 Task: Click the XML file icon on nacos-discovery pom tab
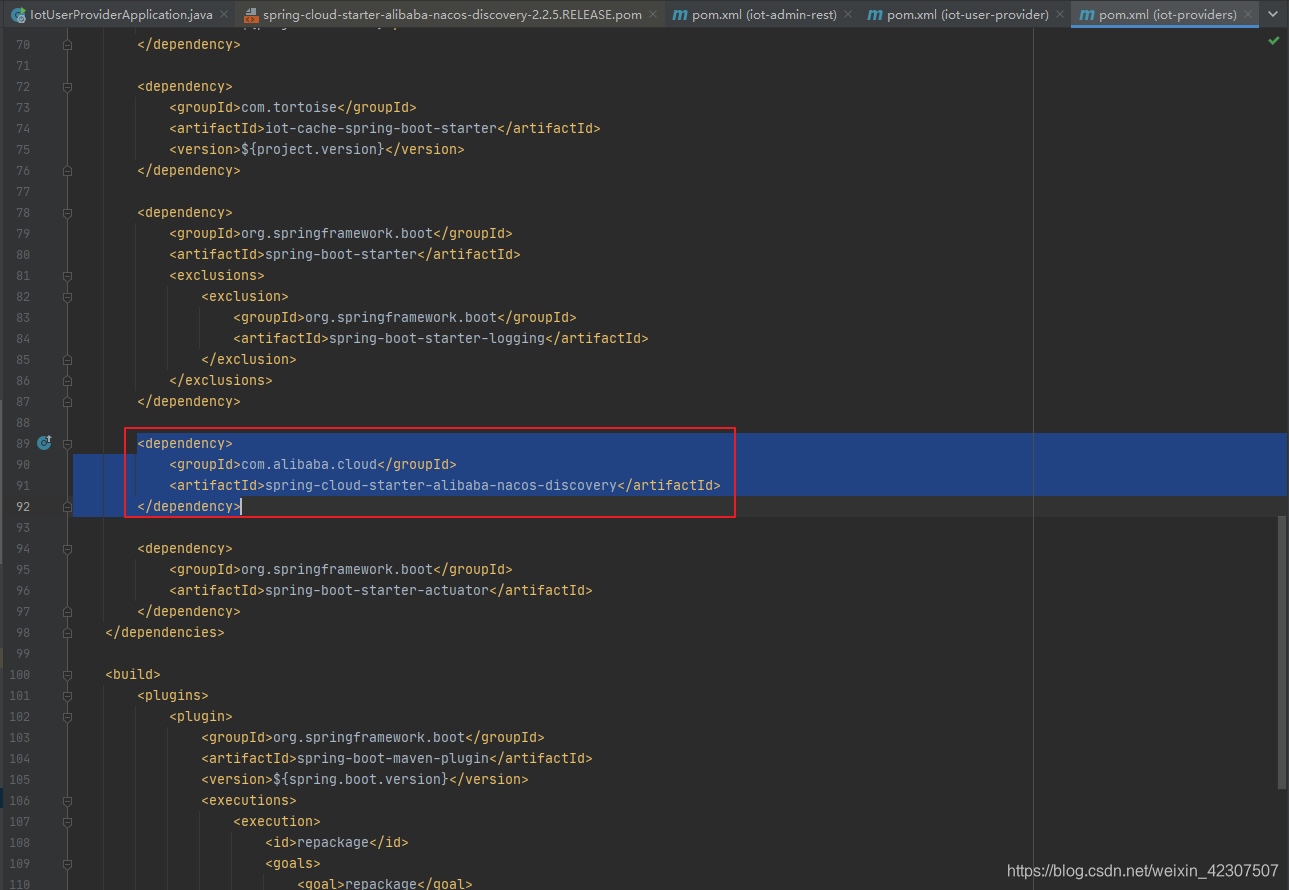[251, 15]
